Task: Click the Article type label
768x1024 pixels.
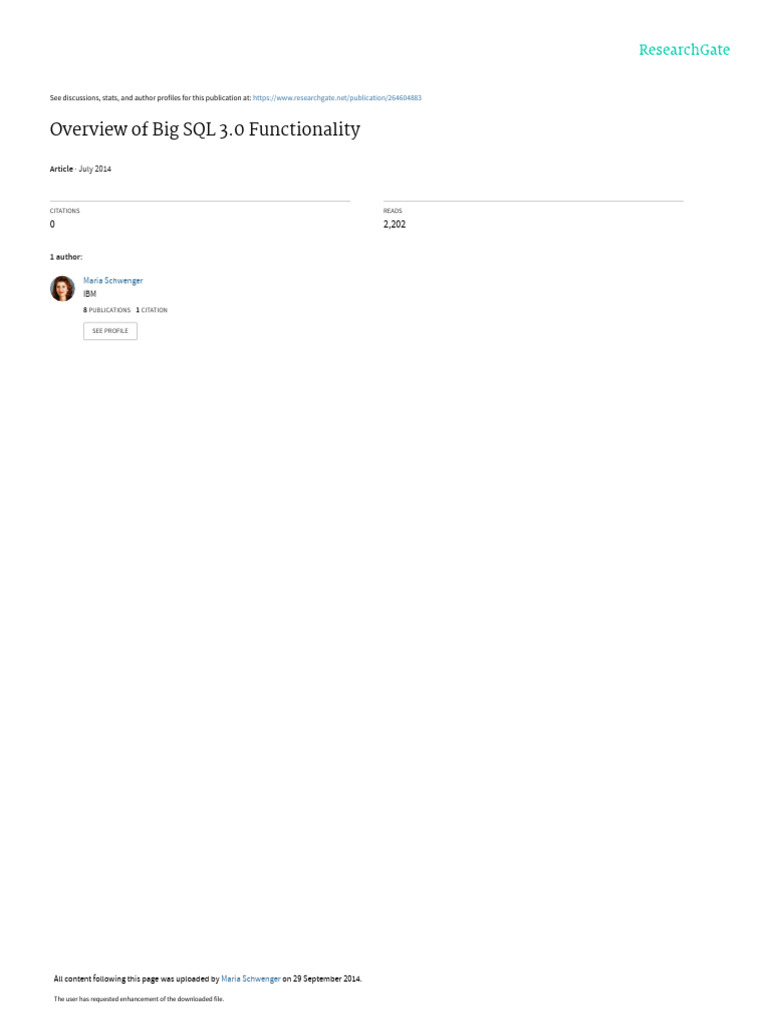Action: [61, 168]
